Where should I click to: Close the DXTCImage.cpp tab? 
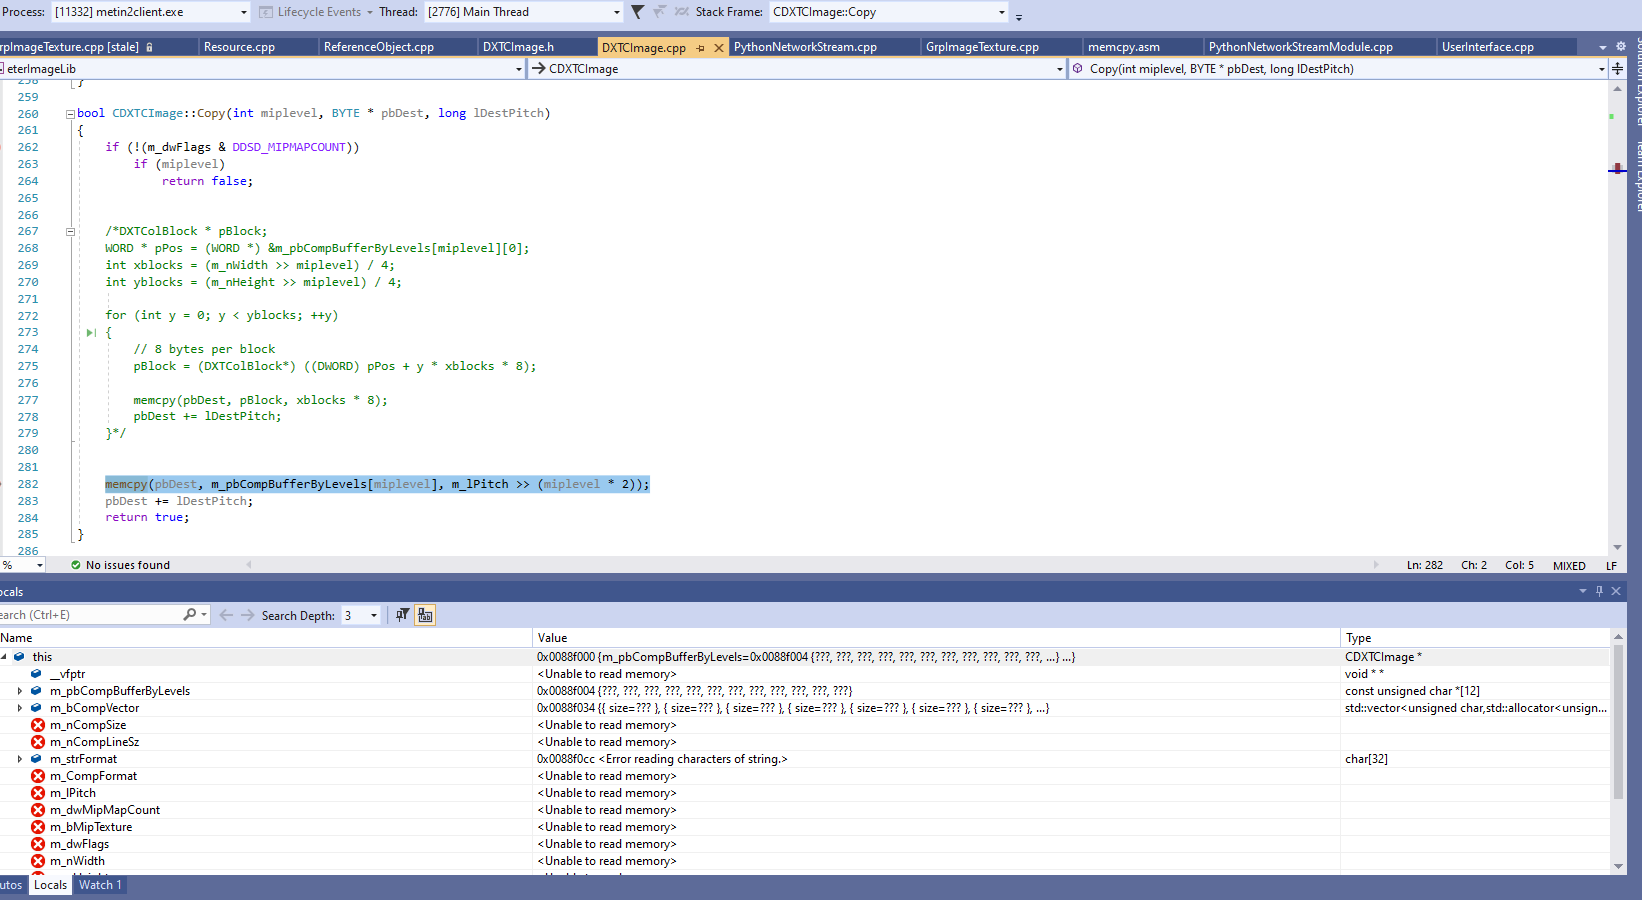click(718, 48)
